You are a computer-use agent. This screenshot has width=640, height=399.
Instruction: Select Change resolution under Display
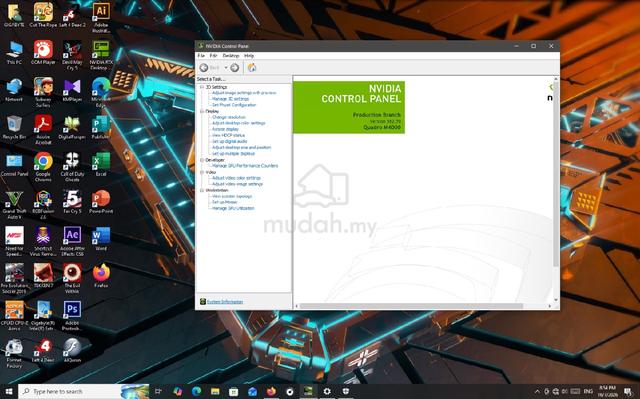tap(229, 117)
